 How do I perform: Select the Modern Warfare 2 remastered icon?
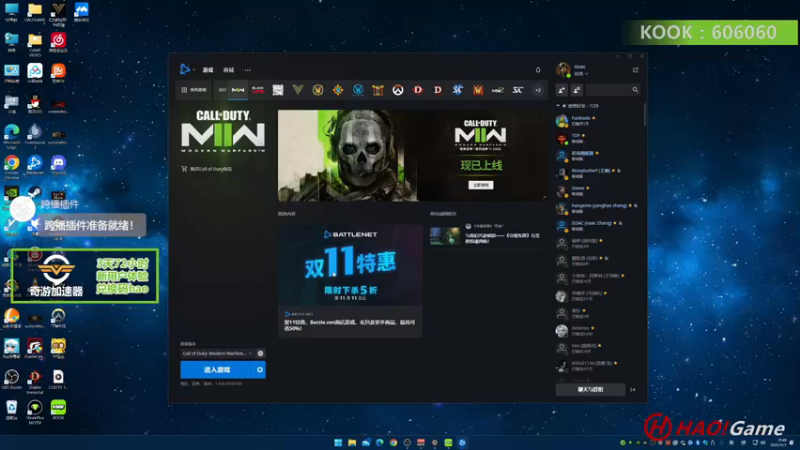pyautogui.click(x=498, y=90)
